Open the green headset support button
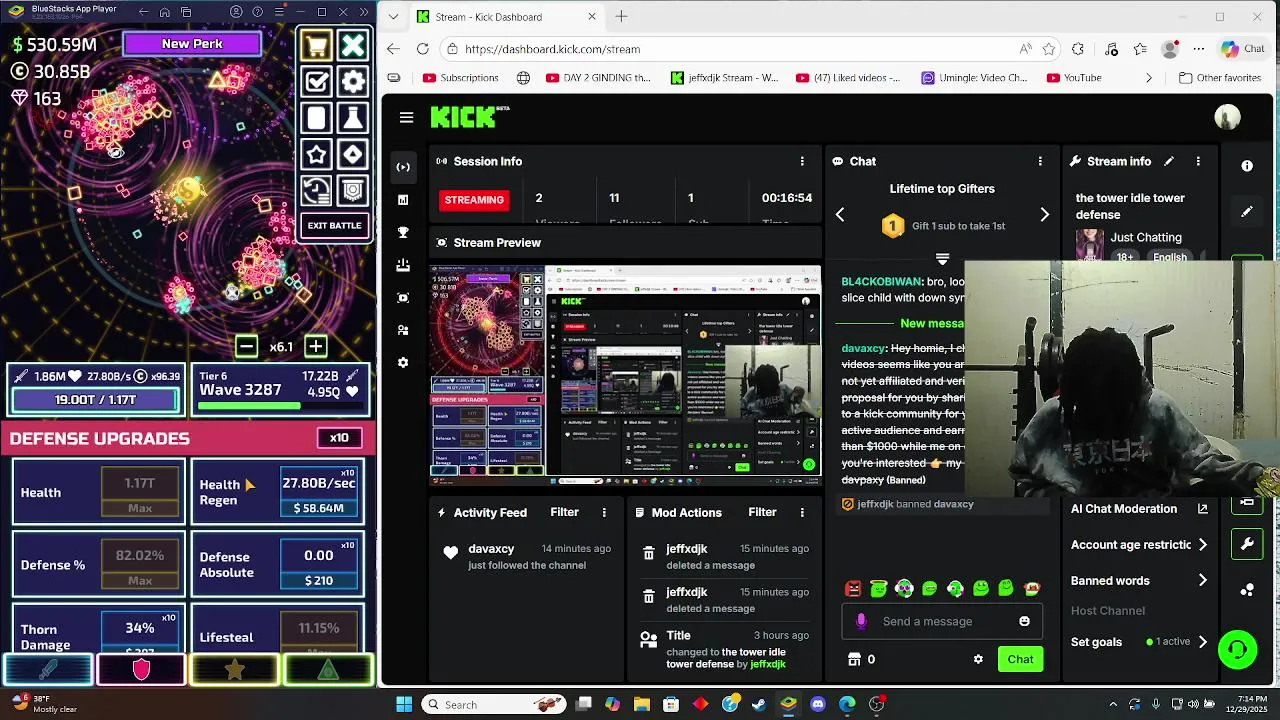The height and width of the screenshot is (720, 1280). click(1237, 650)
